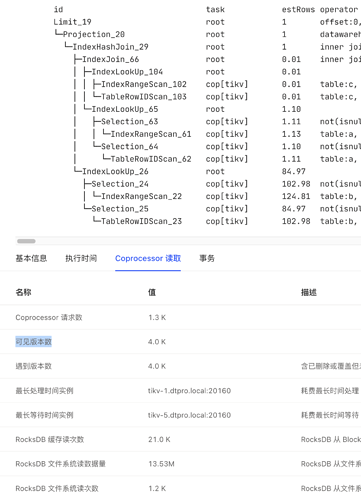Click the 名称 column header

click(23, 292)
